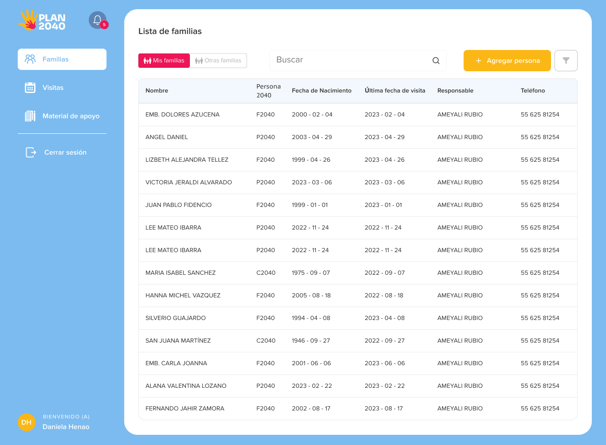Viewport: 606px width, 445px height.
Task: Toggle to Otras familias view
Action: pos(218,60)
